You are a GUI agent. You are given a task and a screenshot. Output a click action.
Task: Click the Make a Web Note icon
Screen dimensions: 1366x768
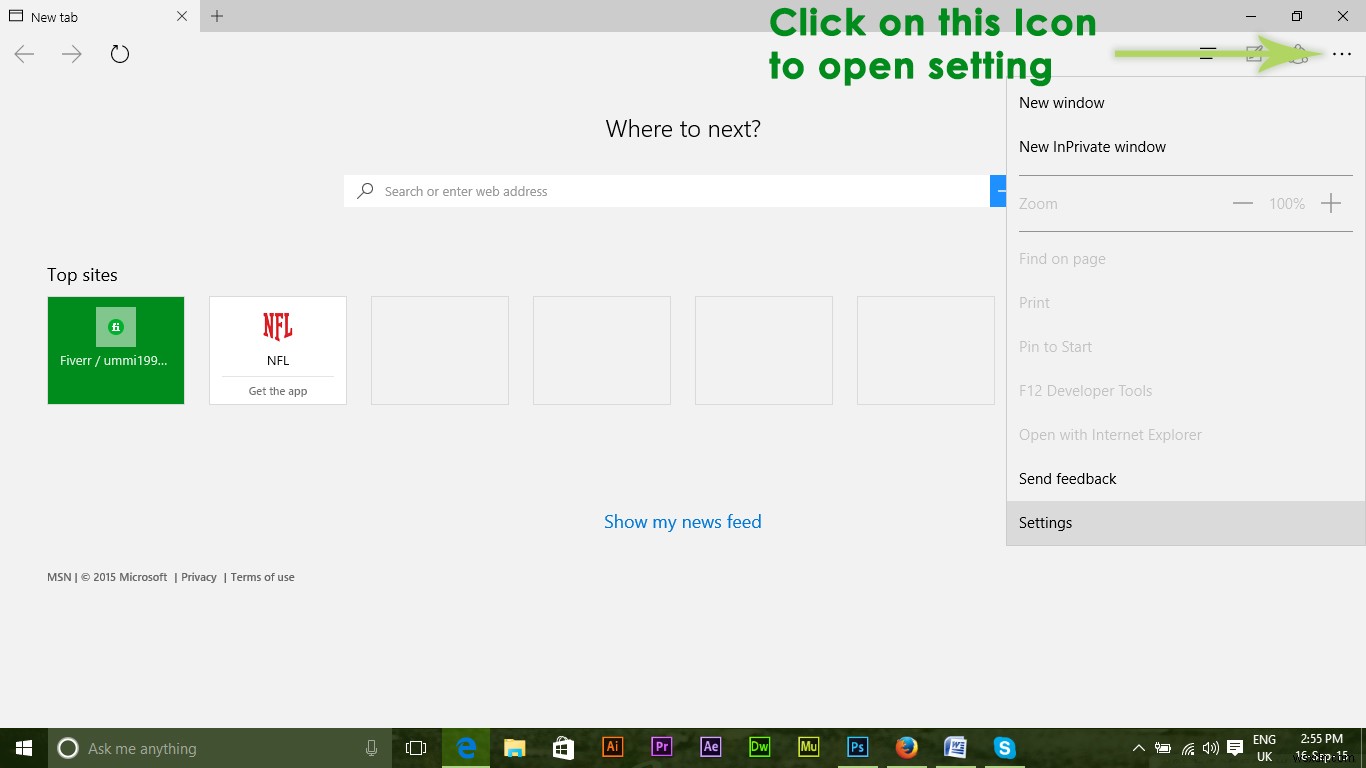[1254, 54]
